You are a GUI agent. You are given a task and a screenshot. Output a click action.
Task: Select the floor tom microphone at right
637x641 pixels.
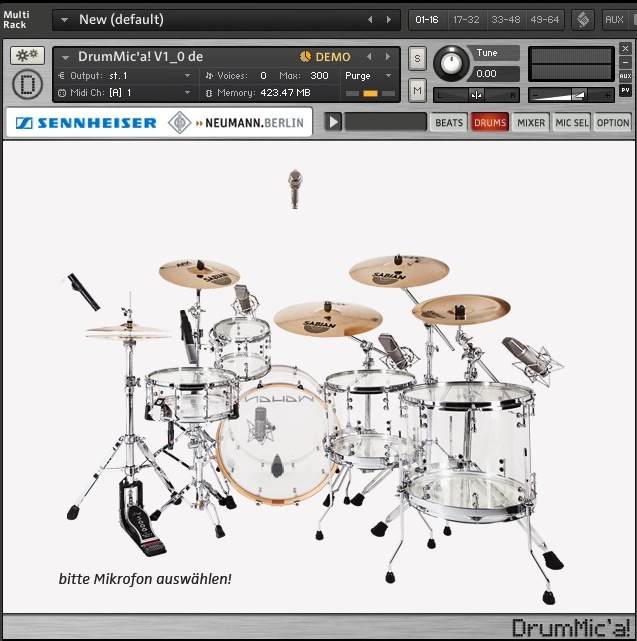click(532, 361)
